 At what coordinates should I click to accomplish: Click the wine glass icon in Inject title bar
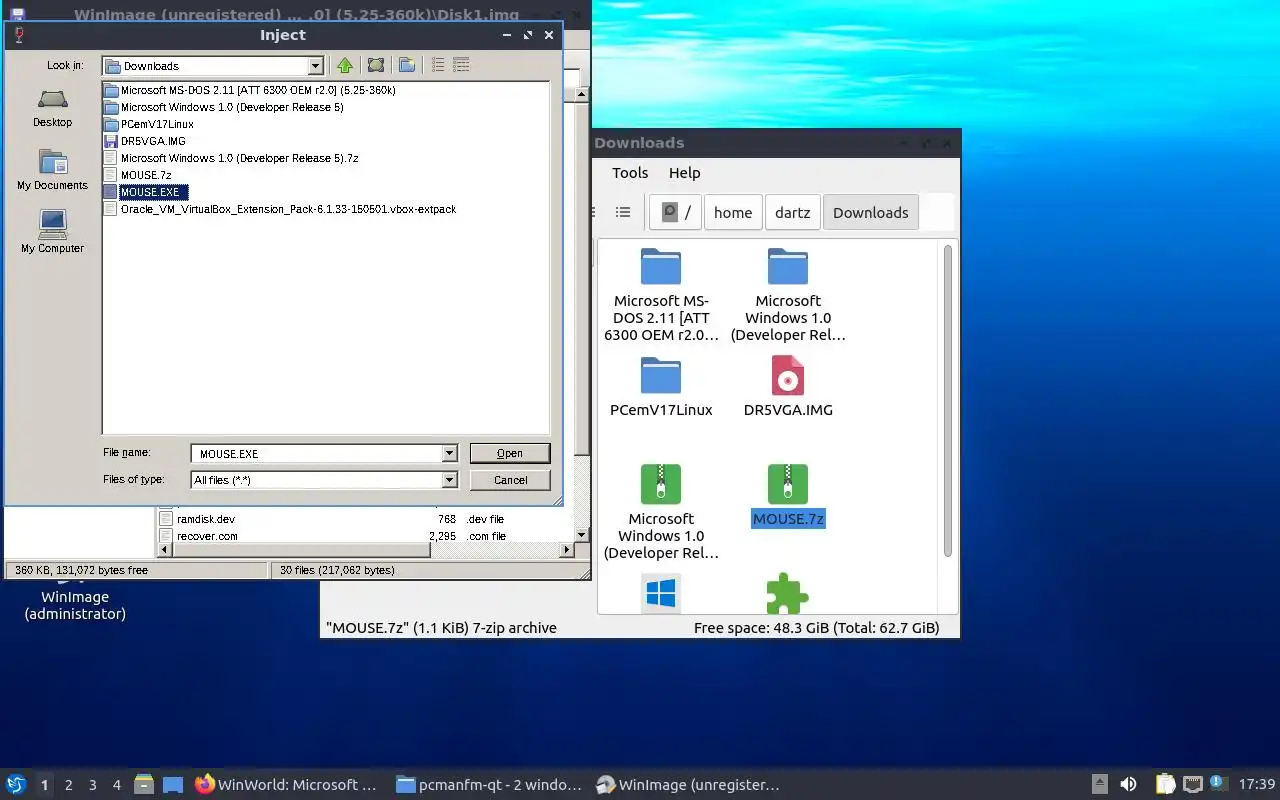[x=17, y=35]
